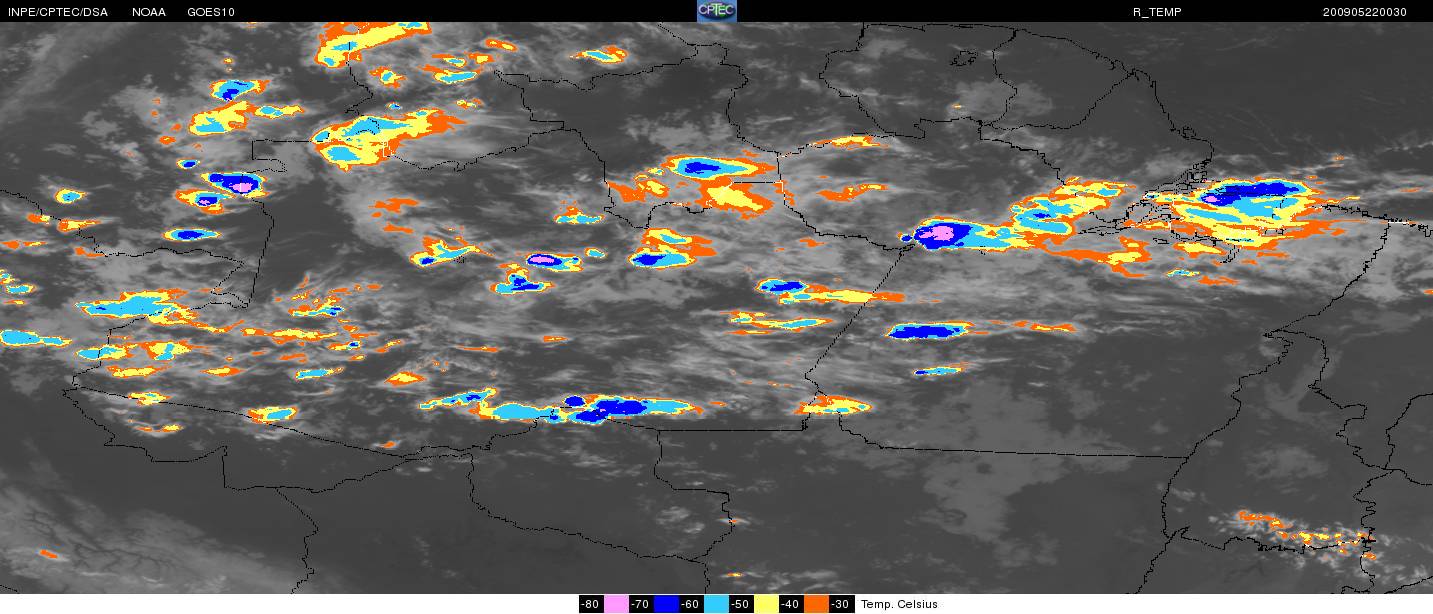Click the GOES10 satellite label
1433x614 pixels.
coord(212,12)
